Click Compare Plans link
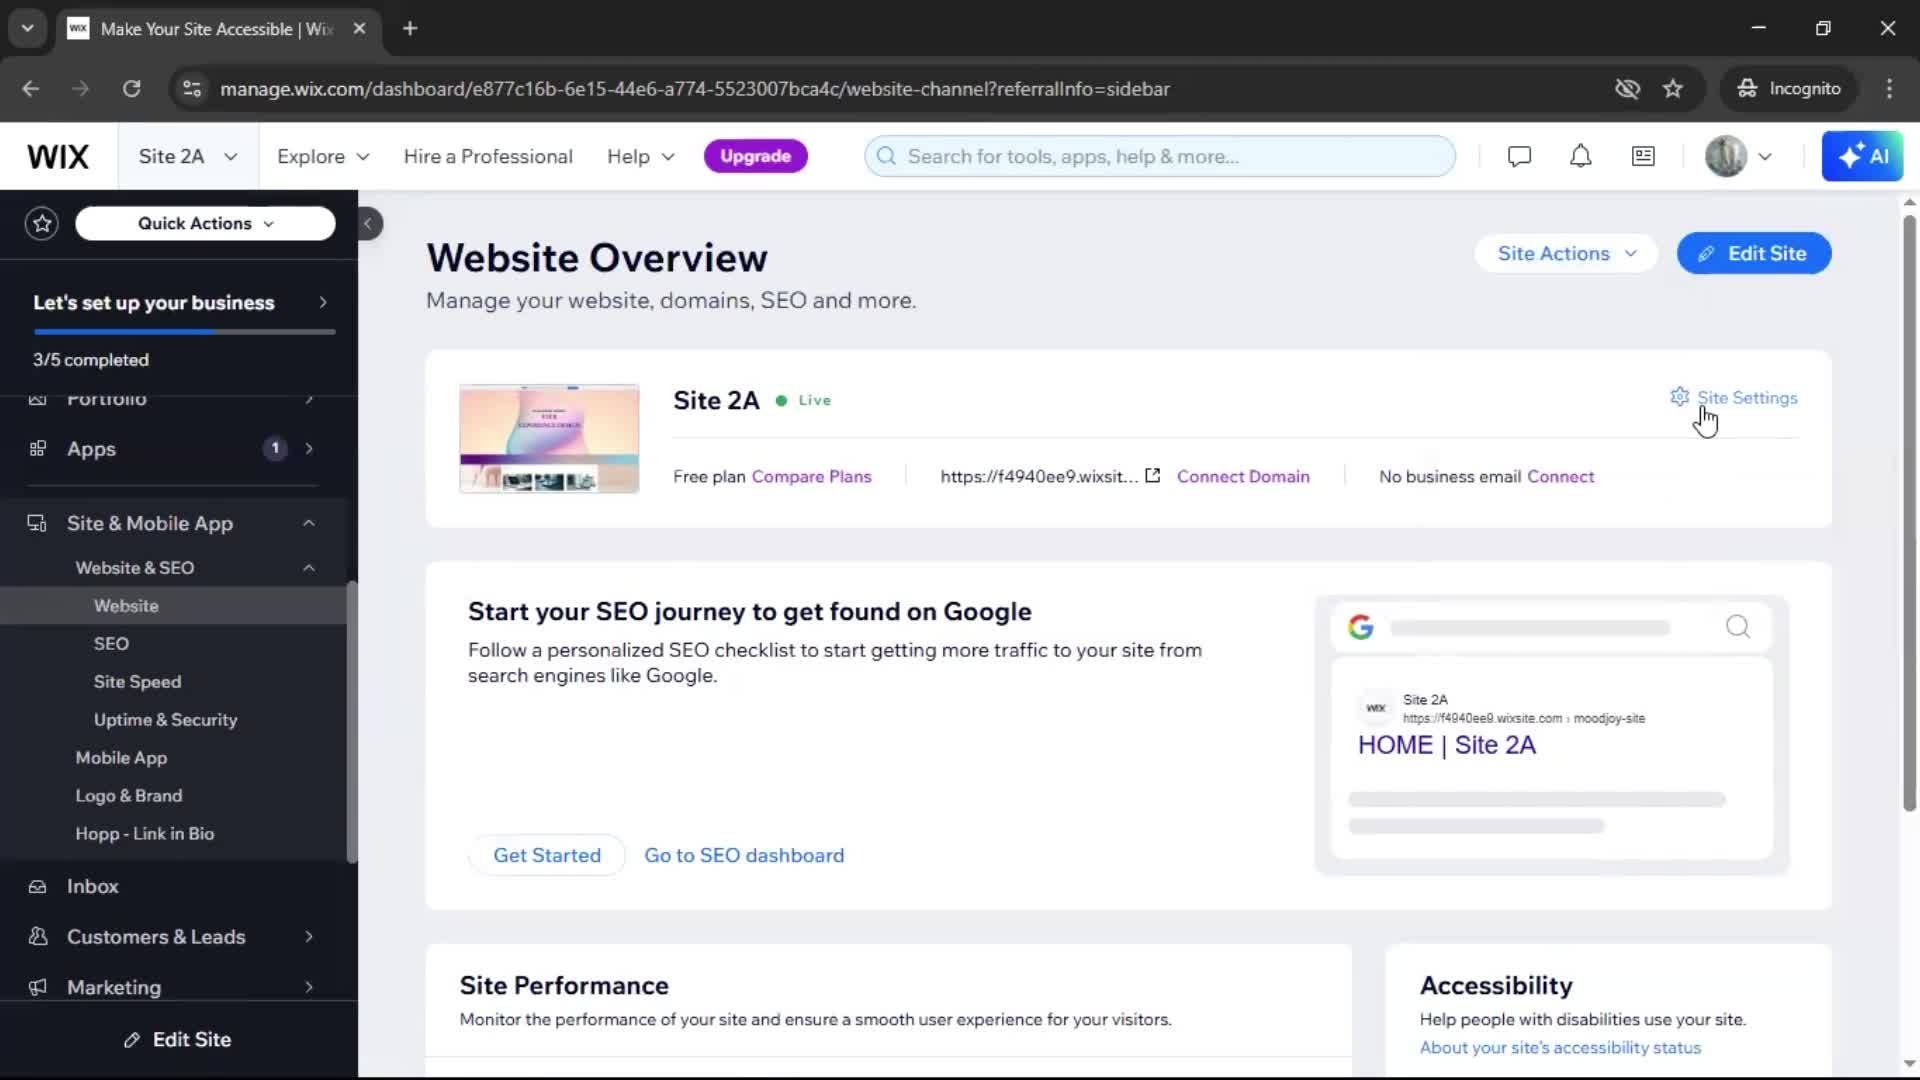Viewport: 1920px width, 1080px height. click(x=811, y=476)
